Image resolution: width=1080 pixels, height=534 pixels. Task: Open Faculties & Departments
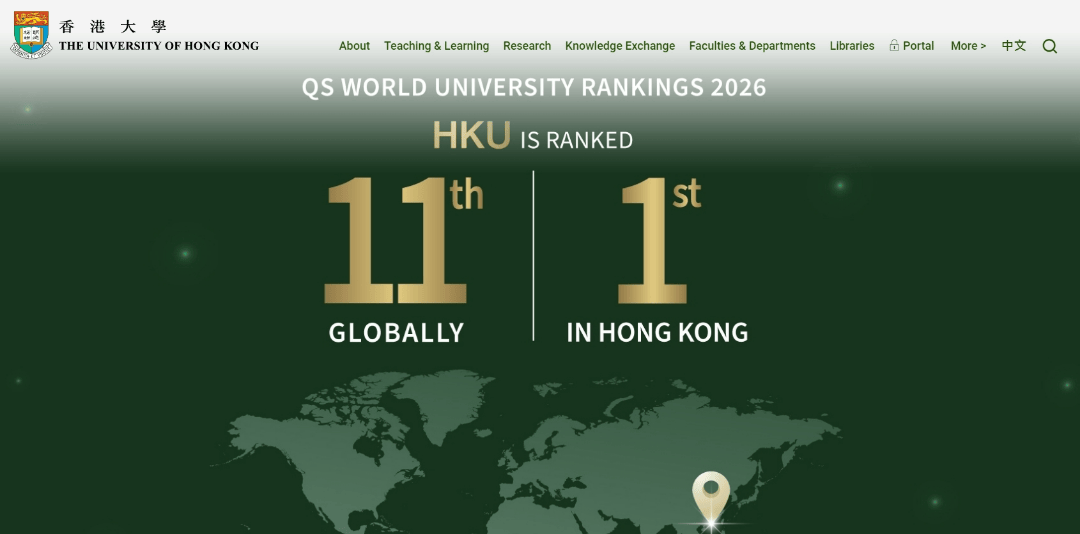pyautogui.click(x=752, y=46)
